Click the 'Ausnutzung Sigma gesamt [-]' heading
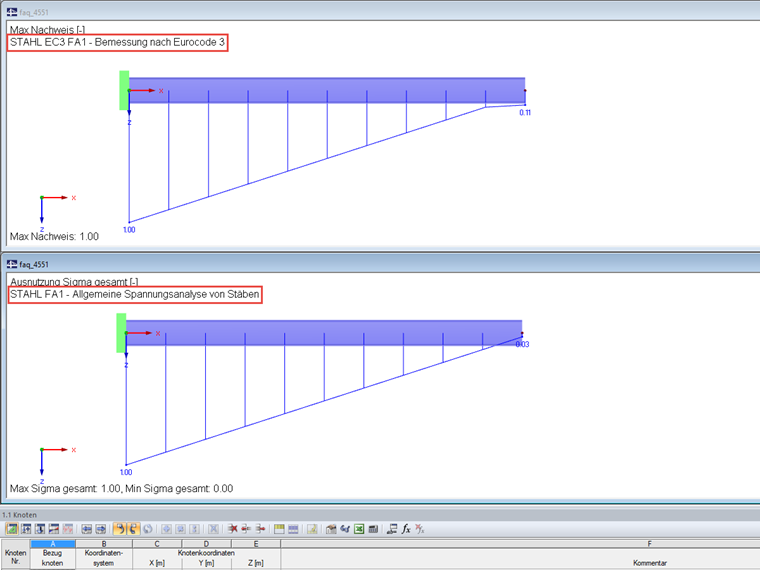Screen dimensions: 760x570 (74, 281)
